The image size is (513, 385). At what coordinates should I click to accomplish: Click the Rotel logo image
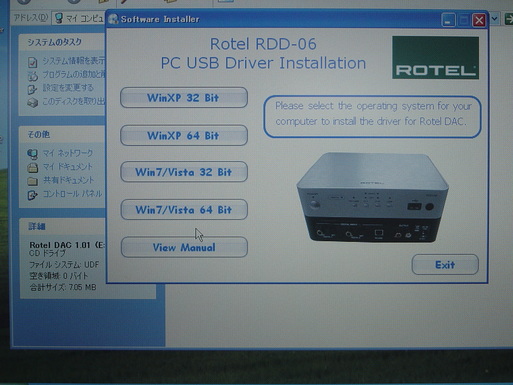point(435,57)
